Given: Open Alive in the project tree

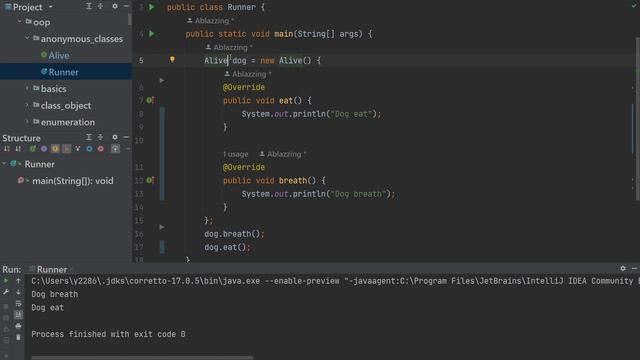Looking at the screenshot, I should coord(59,56).
